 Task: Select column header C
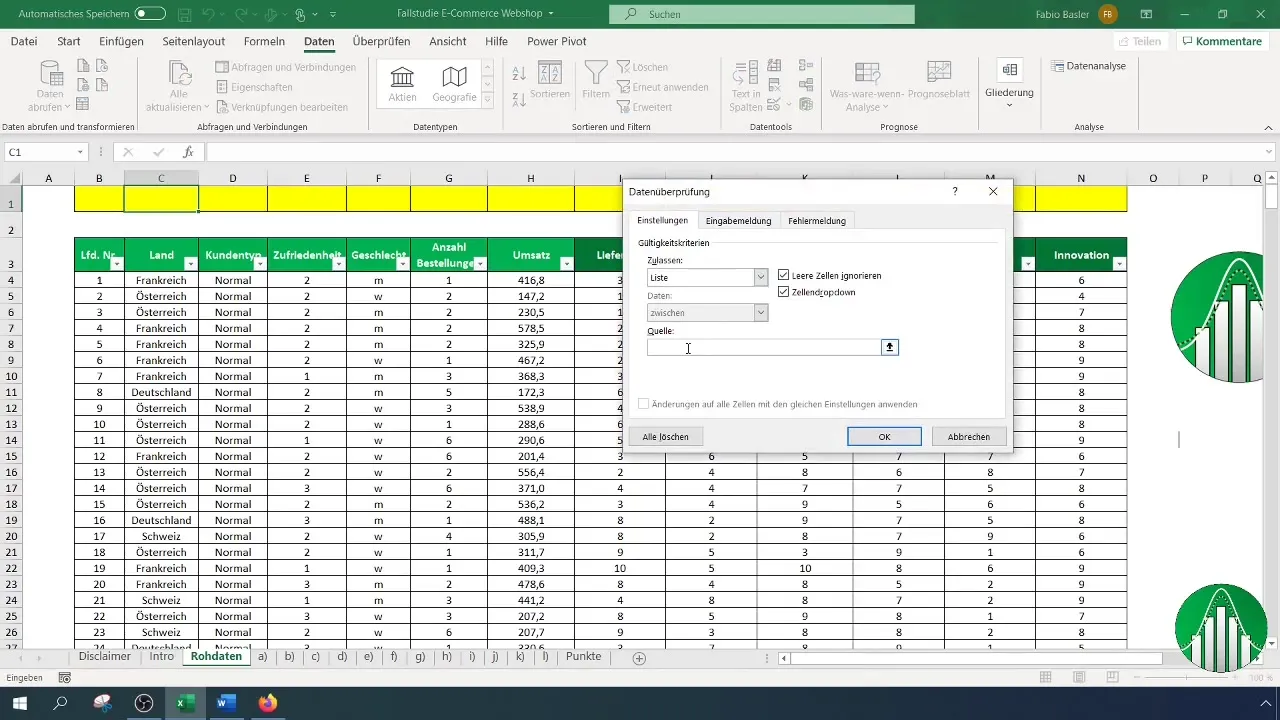click(x=161, y=178)
